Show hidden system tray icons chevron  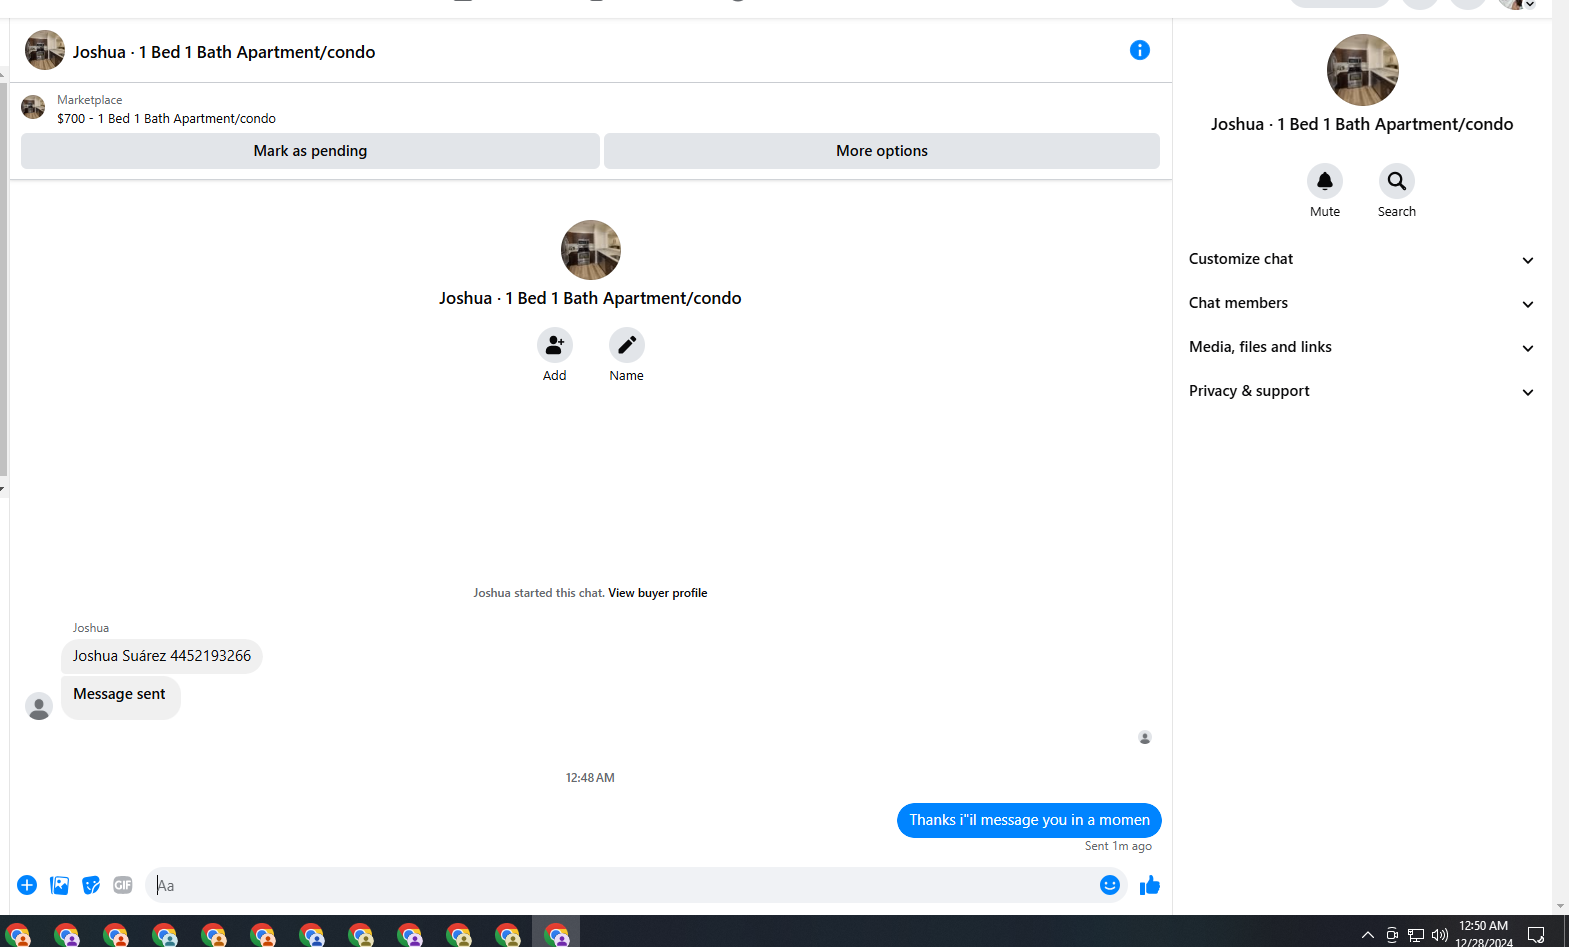coord(1368,935)
